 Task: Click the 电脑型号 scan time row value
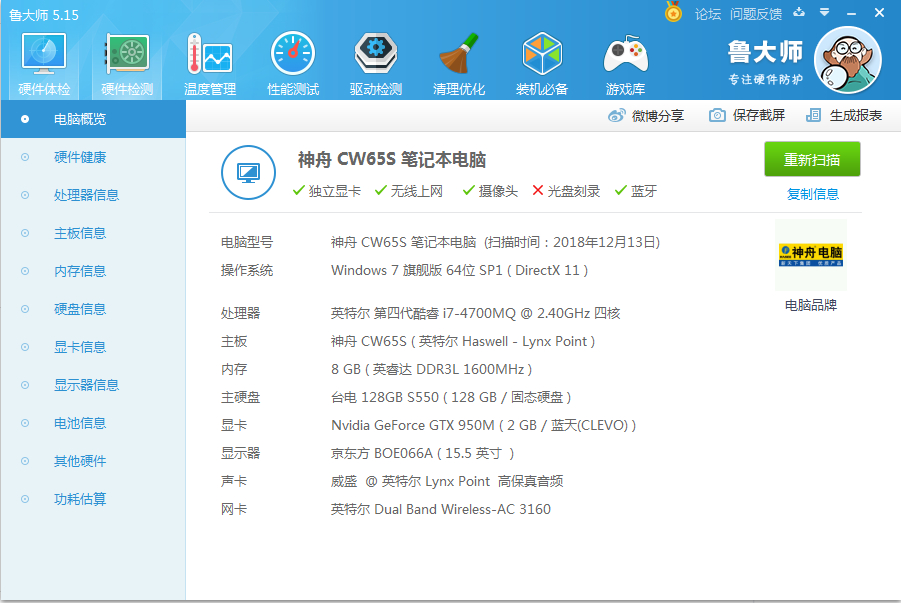(x=495, y=242)
